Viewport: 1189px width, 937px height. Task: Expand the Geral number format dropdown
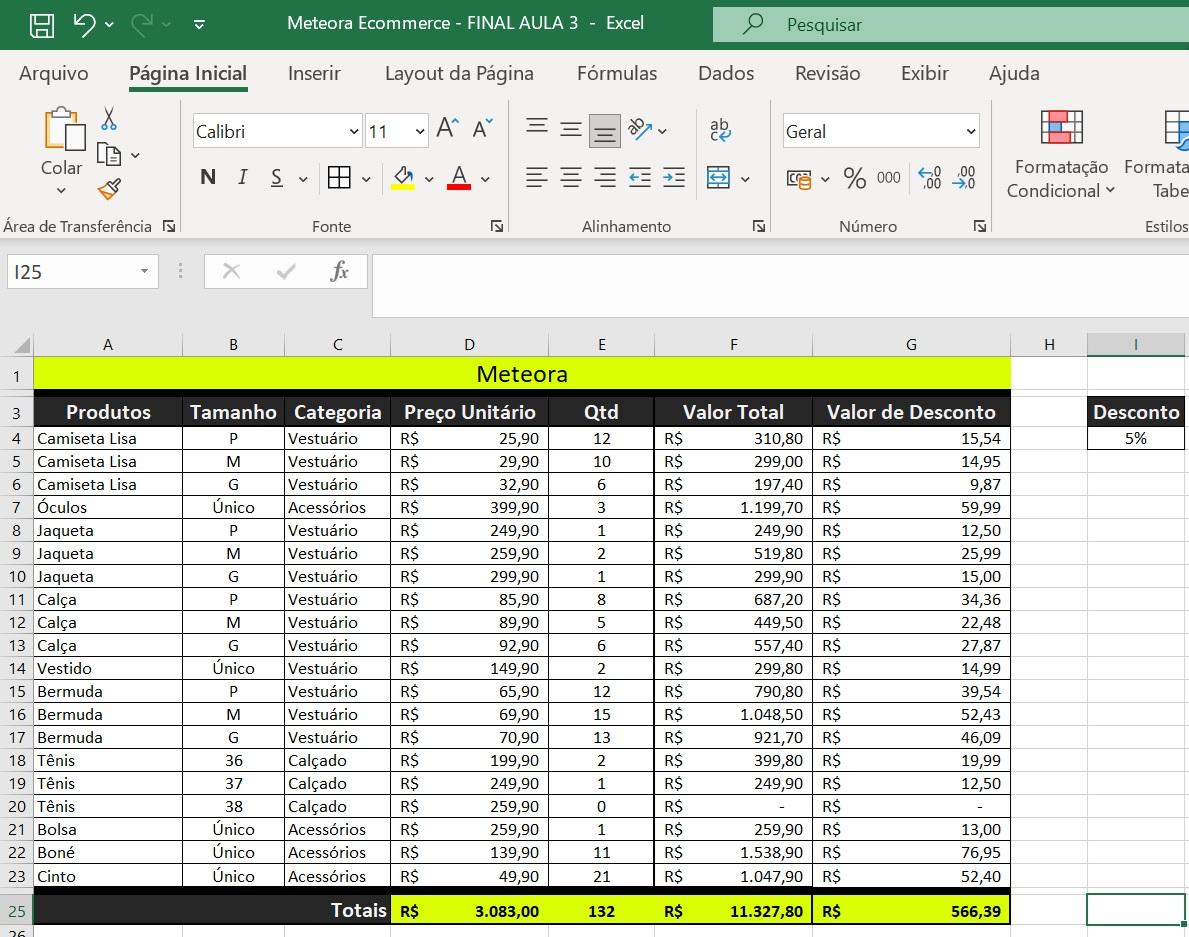tap(970, 132)
